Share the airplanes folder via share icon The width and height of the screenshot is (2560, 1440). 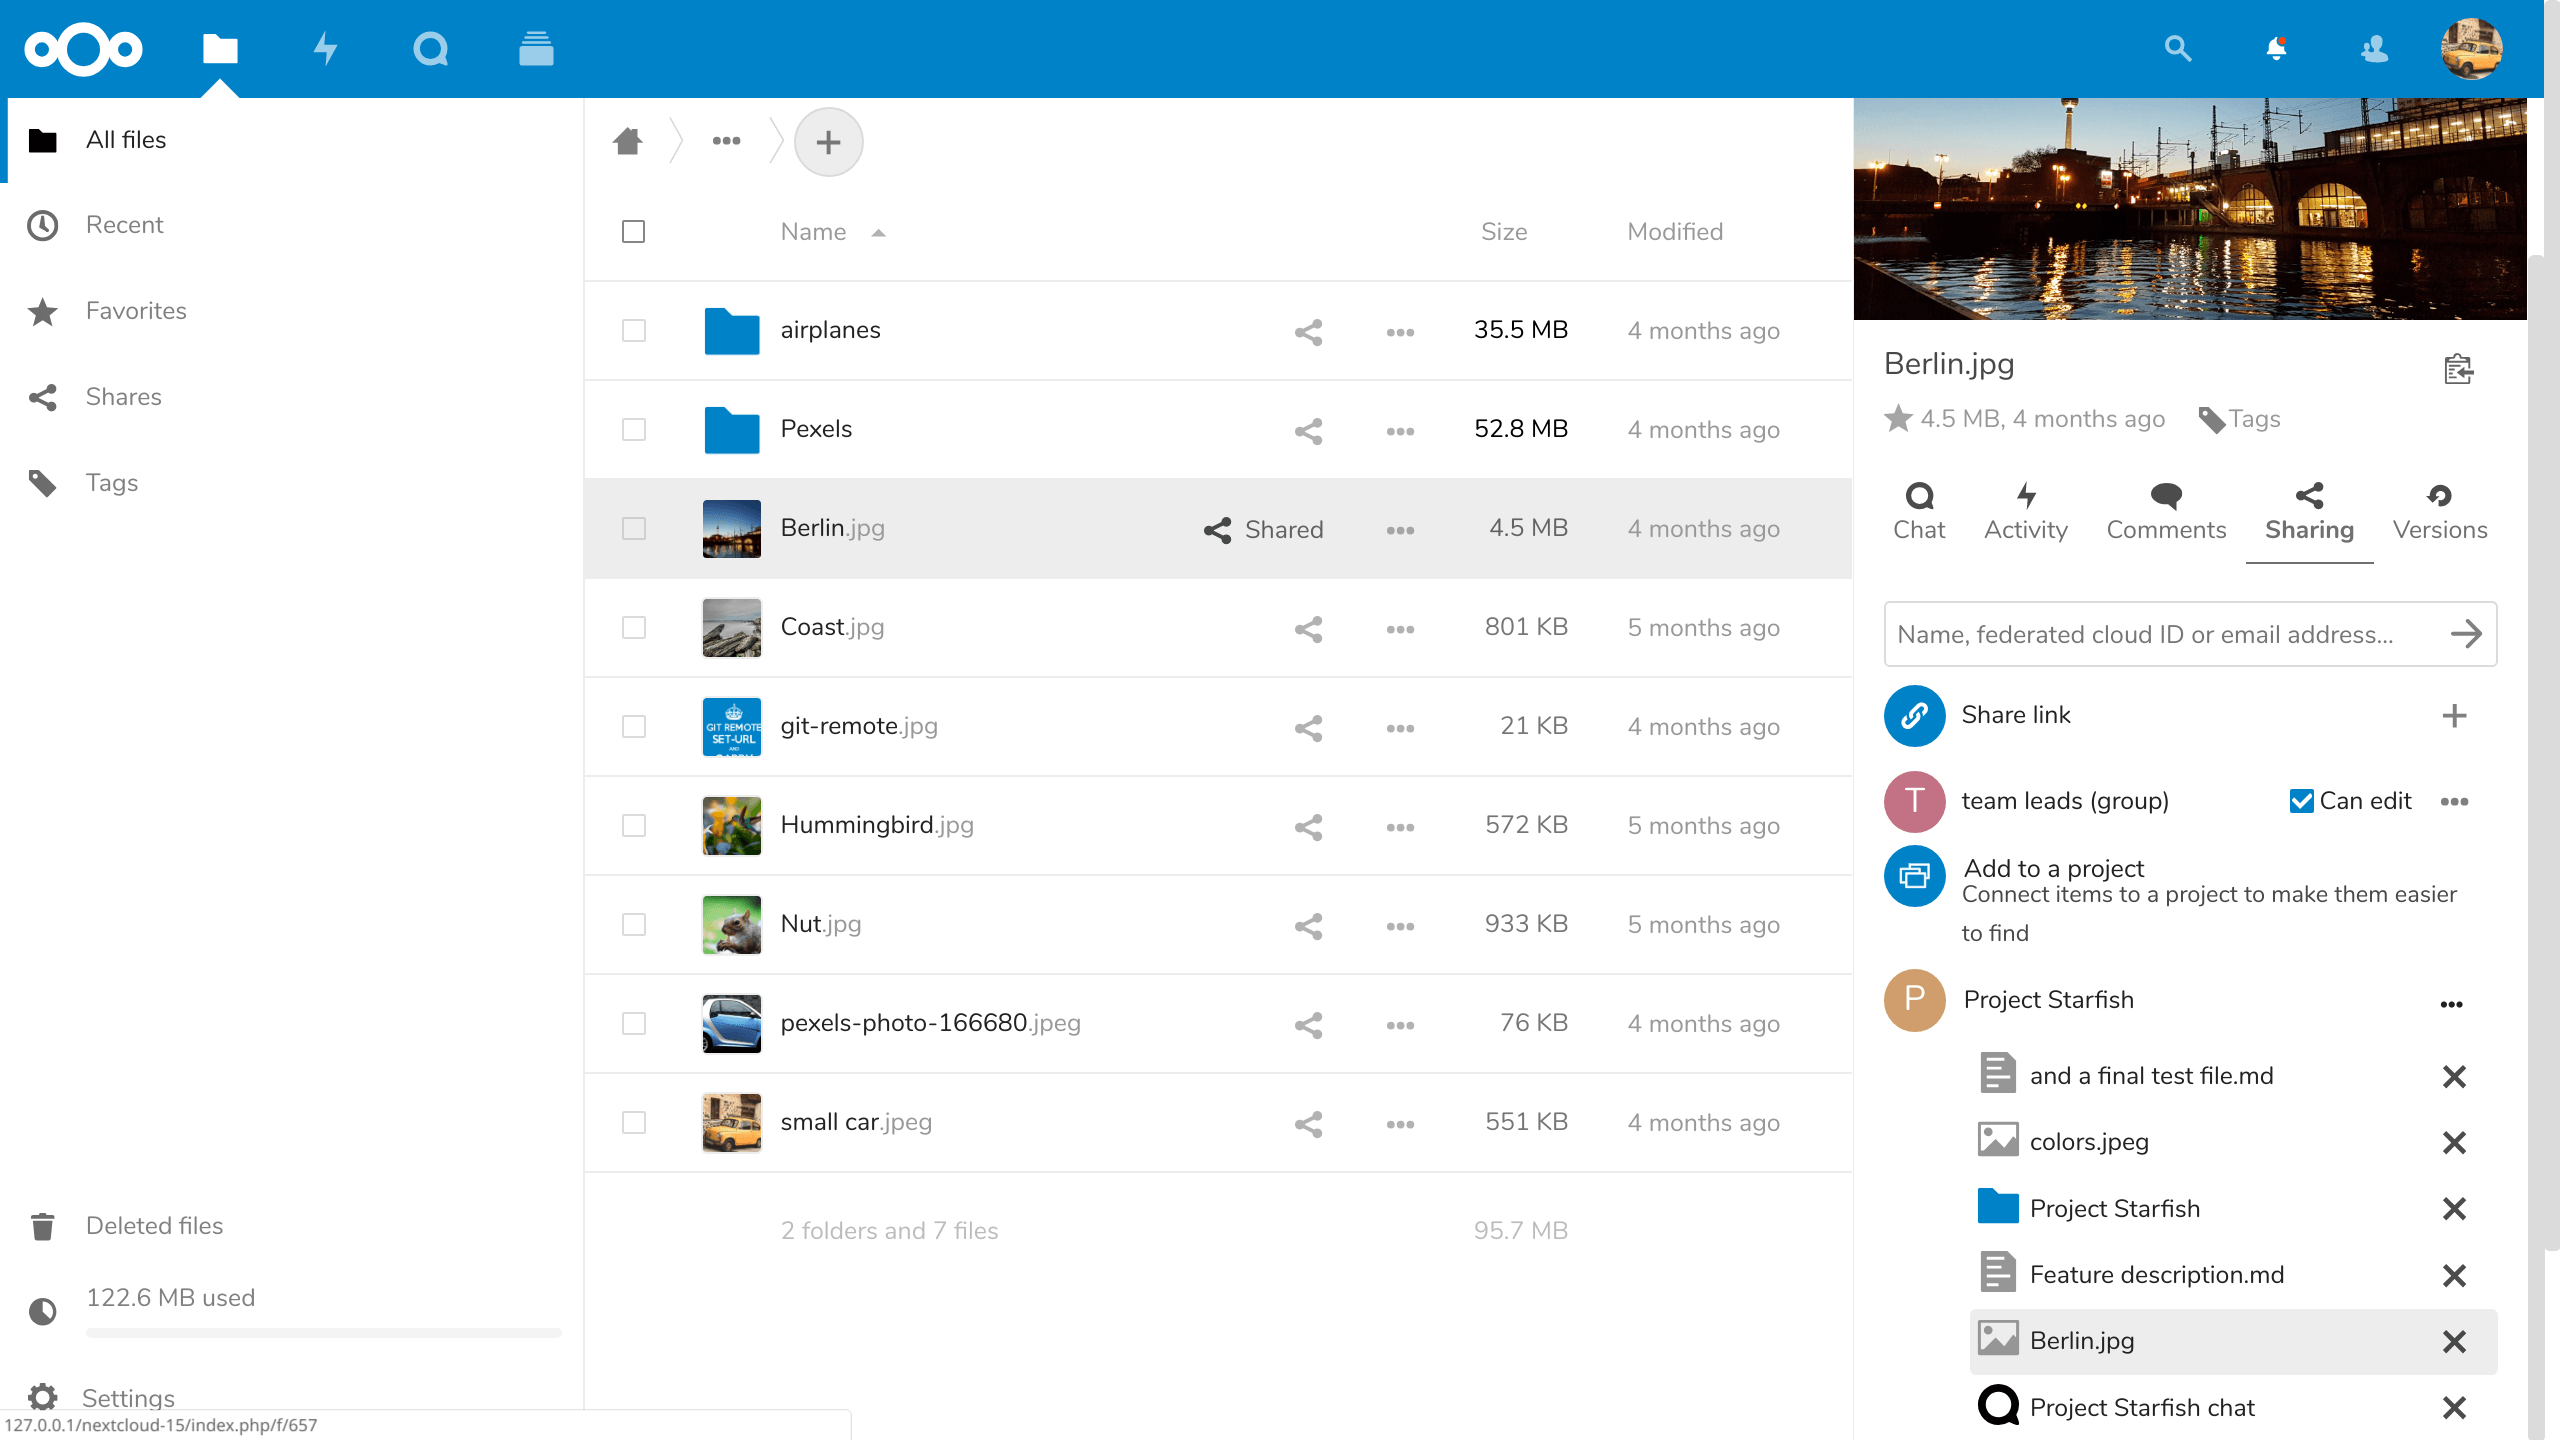1308,332
